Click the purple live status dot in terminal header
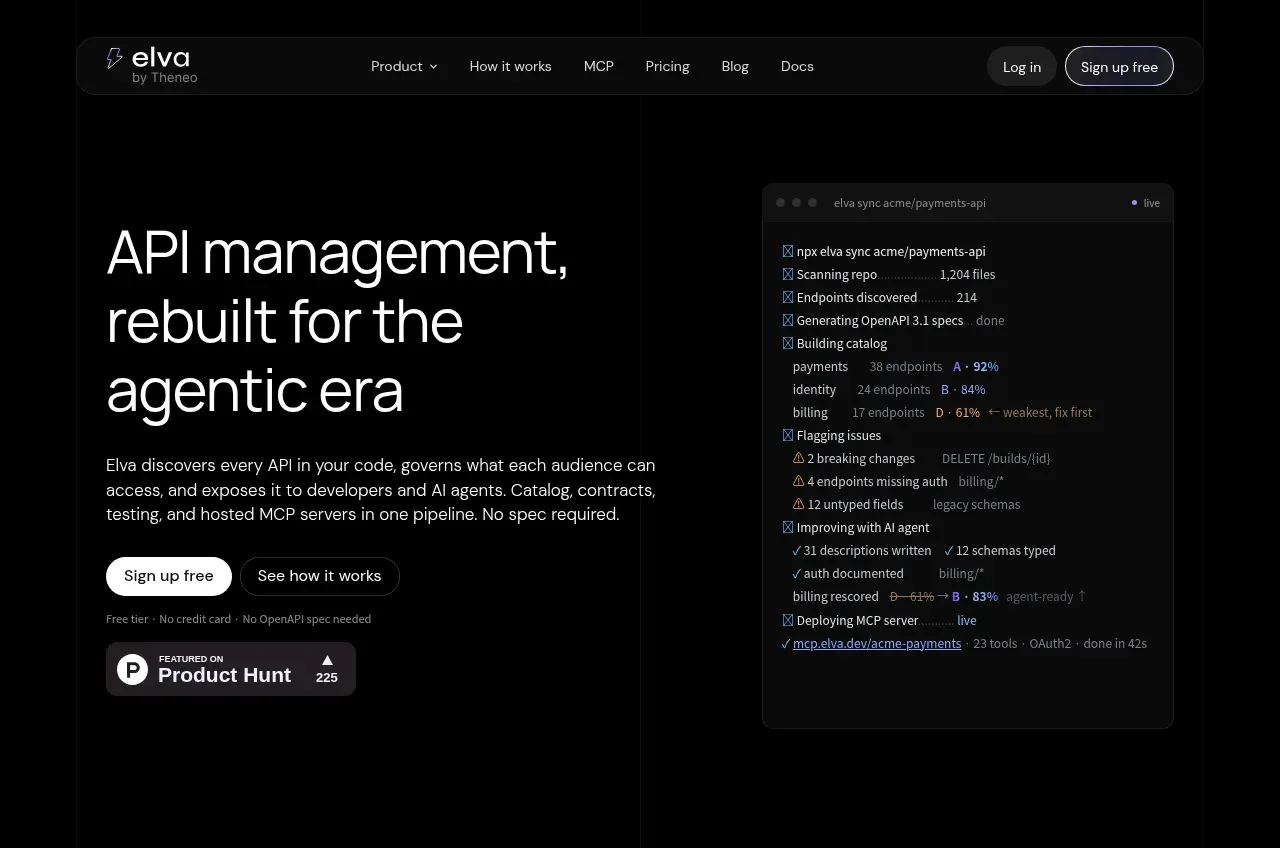Viewport: 1280px width, 848px height. pos(1134,202)
